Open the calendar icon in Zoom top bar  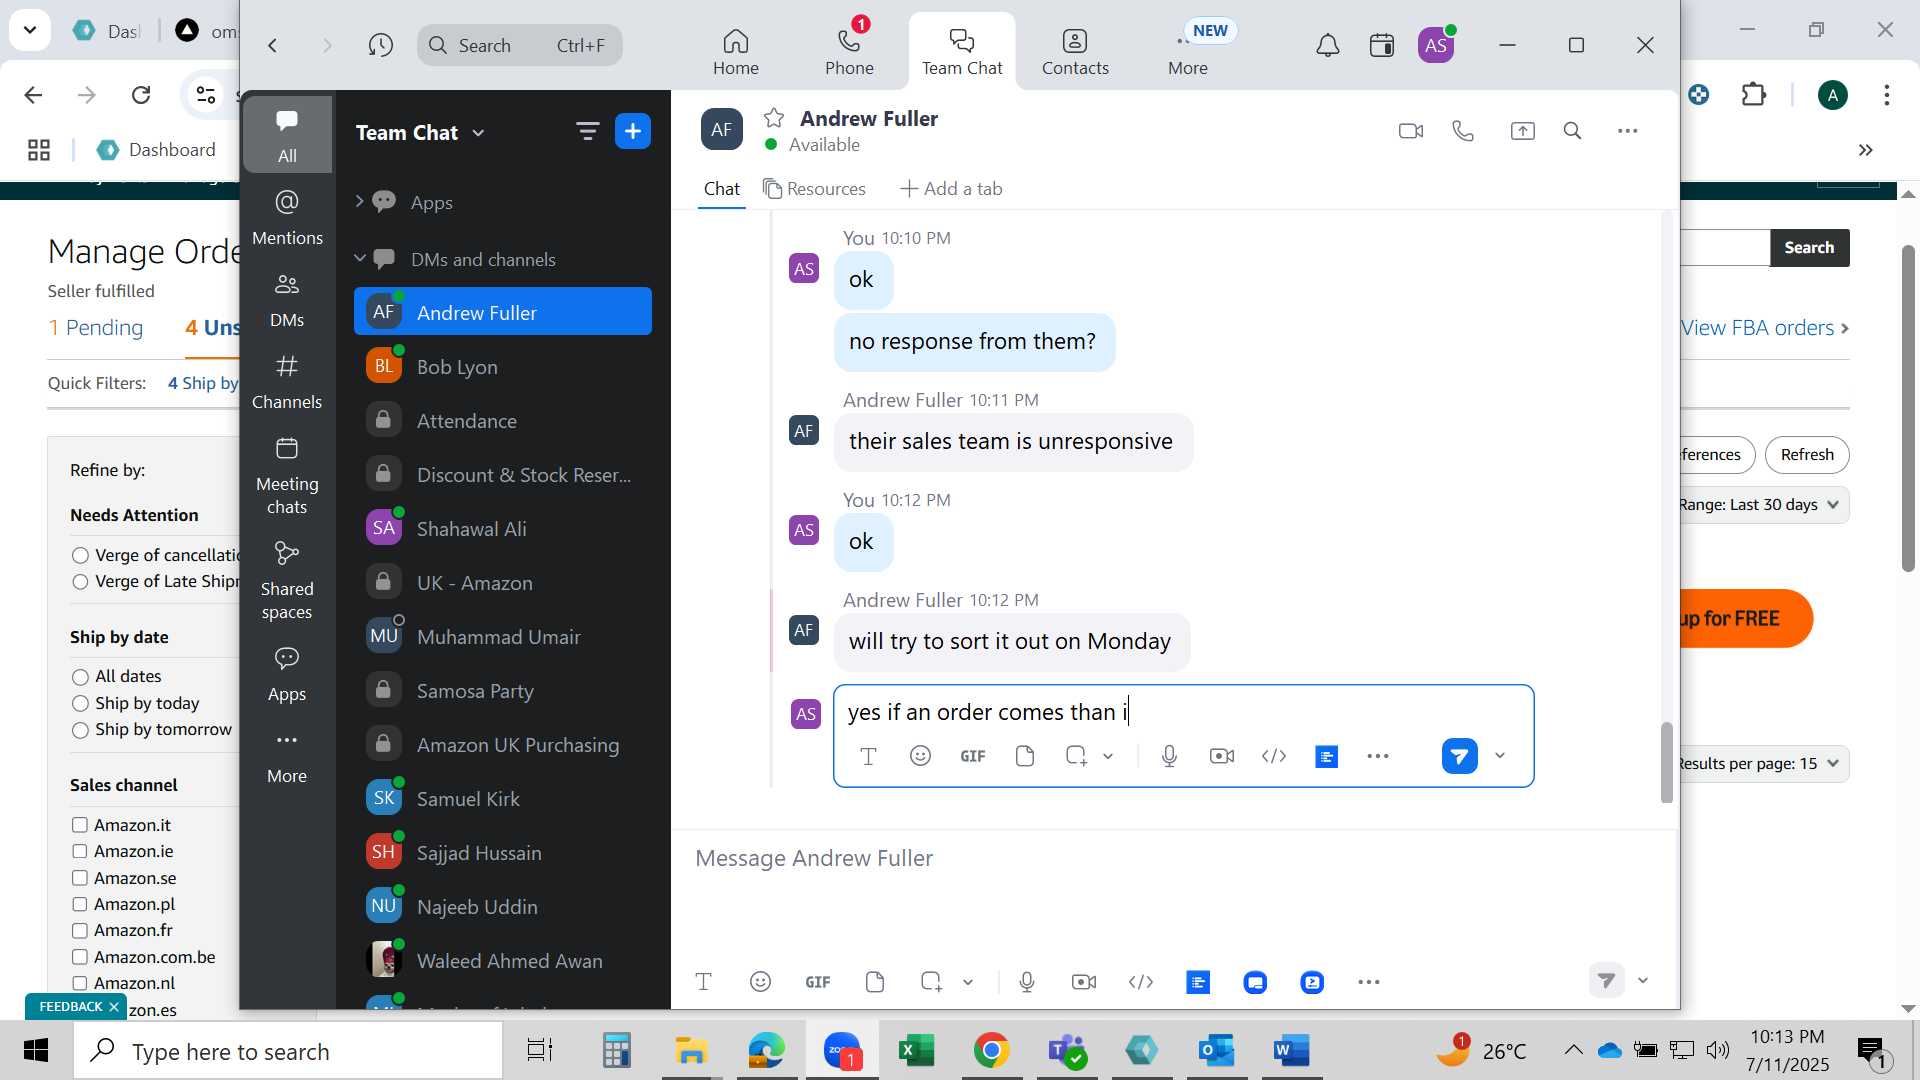click(1381, 45)
